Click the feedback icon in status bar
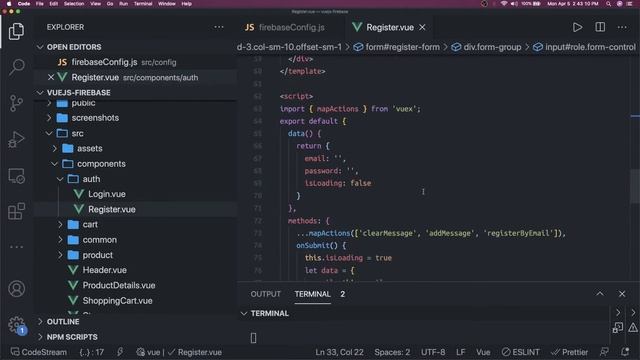 tap(604, 351)
